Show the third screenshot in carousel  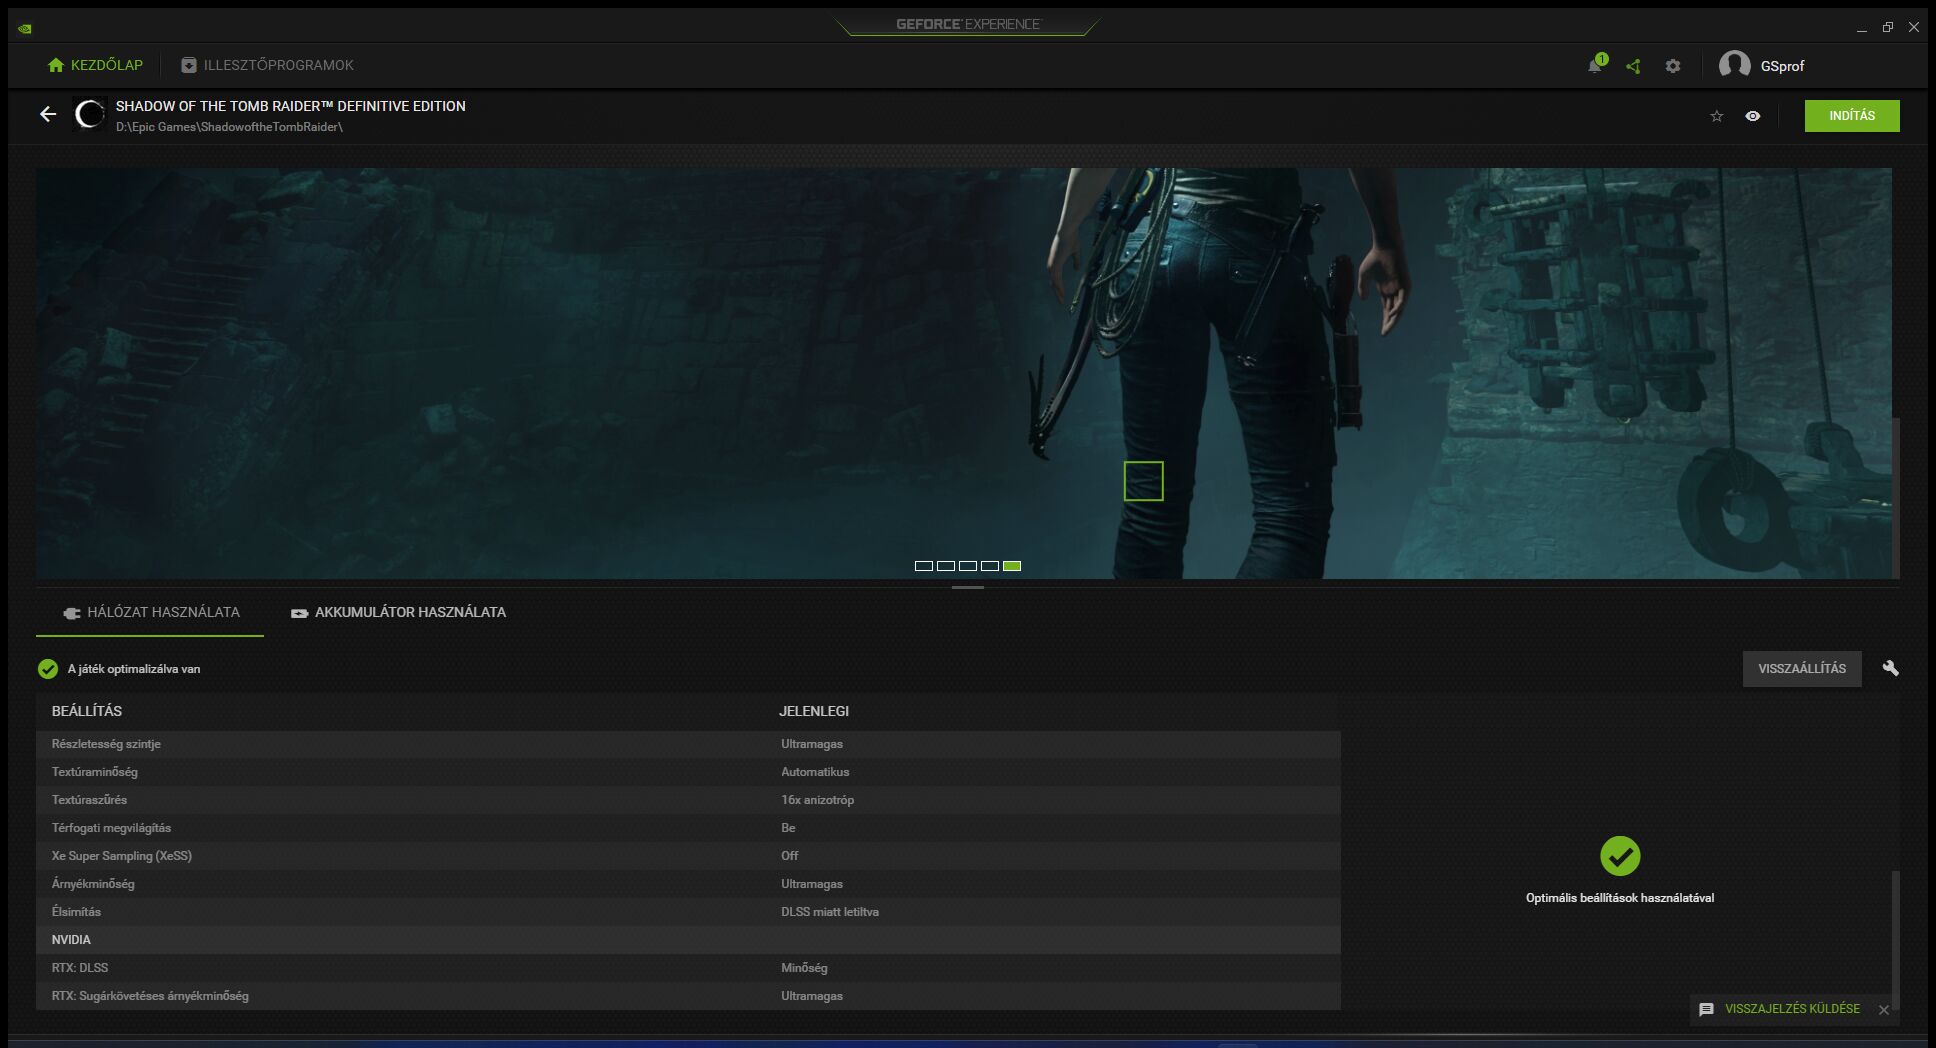pyautogui.click(x=968, y=566)
